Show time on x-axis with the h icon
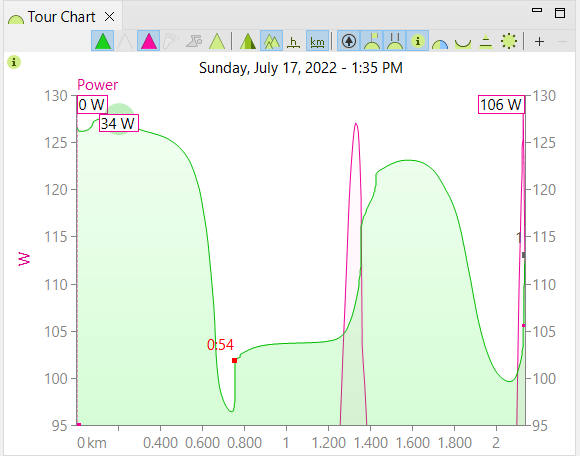Screen dimensions: 580x456 (x=294, y=41)
